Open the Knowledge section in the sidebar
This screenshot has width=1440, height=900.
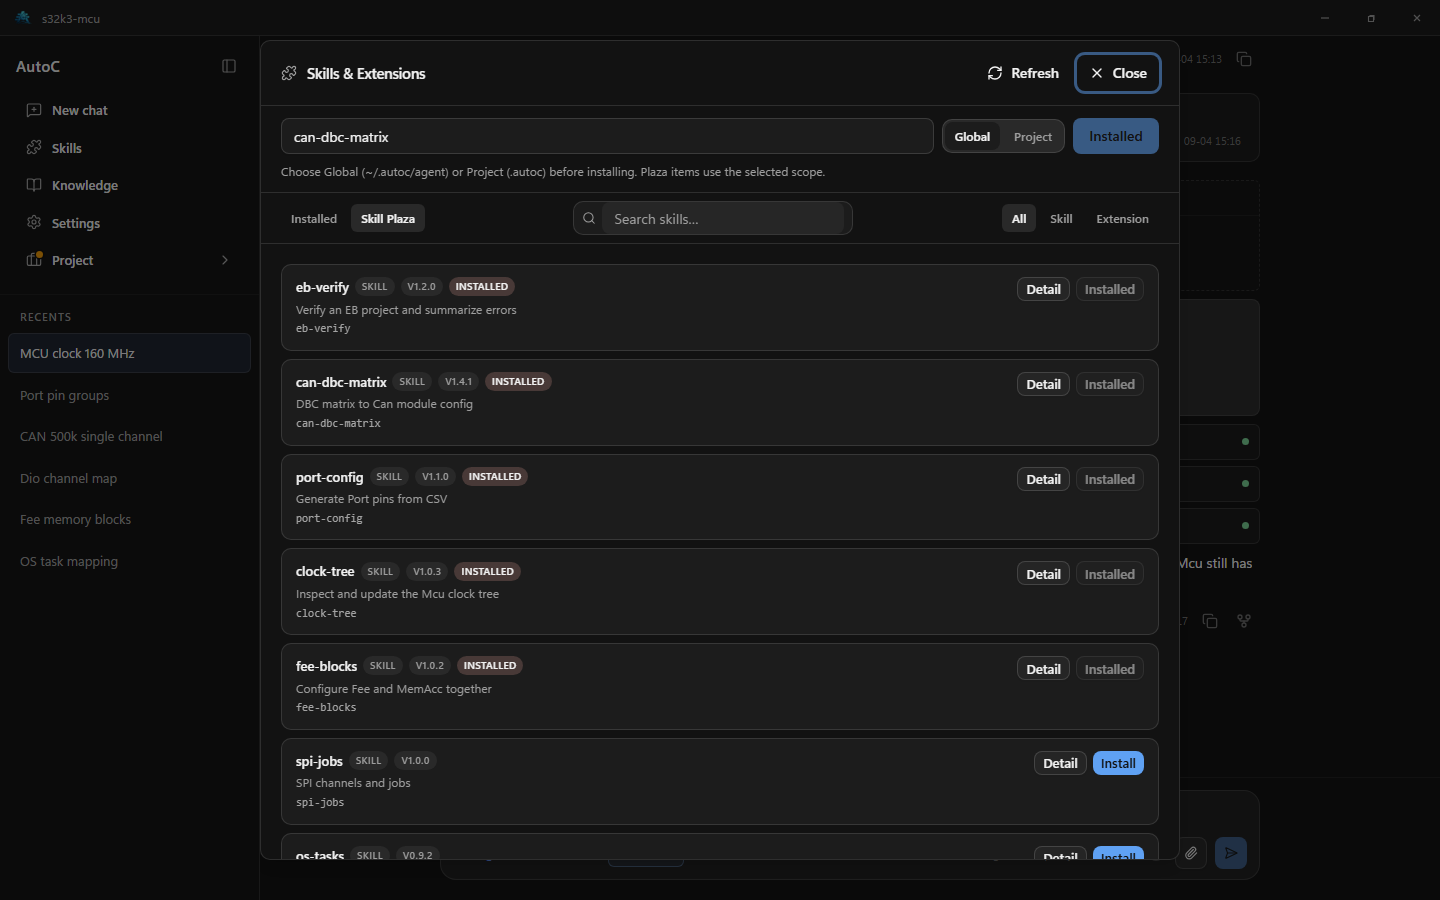pyautogui.click(x=129, y=185)
